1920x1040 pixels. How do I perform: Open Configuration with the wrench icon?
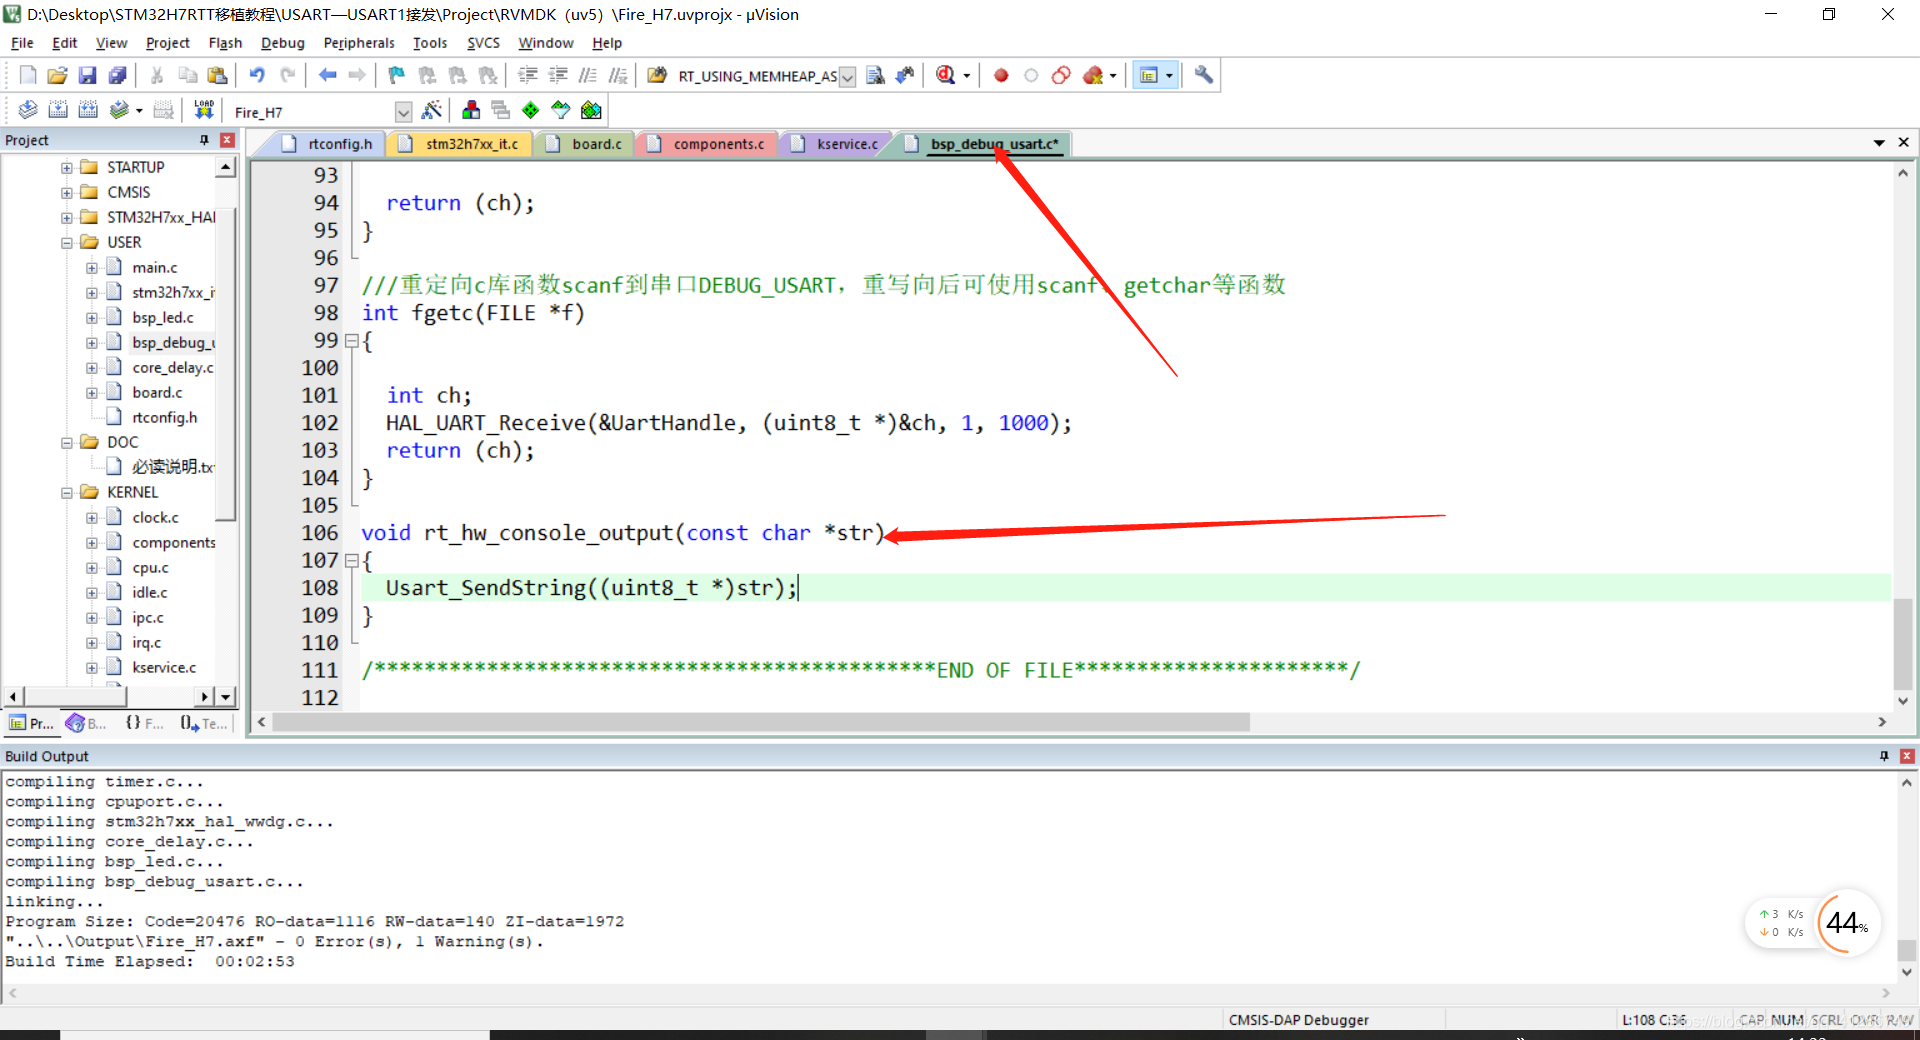(1204, 75)
